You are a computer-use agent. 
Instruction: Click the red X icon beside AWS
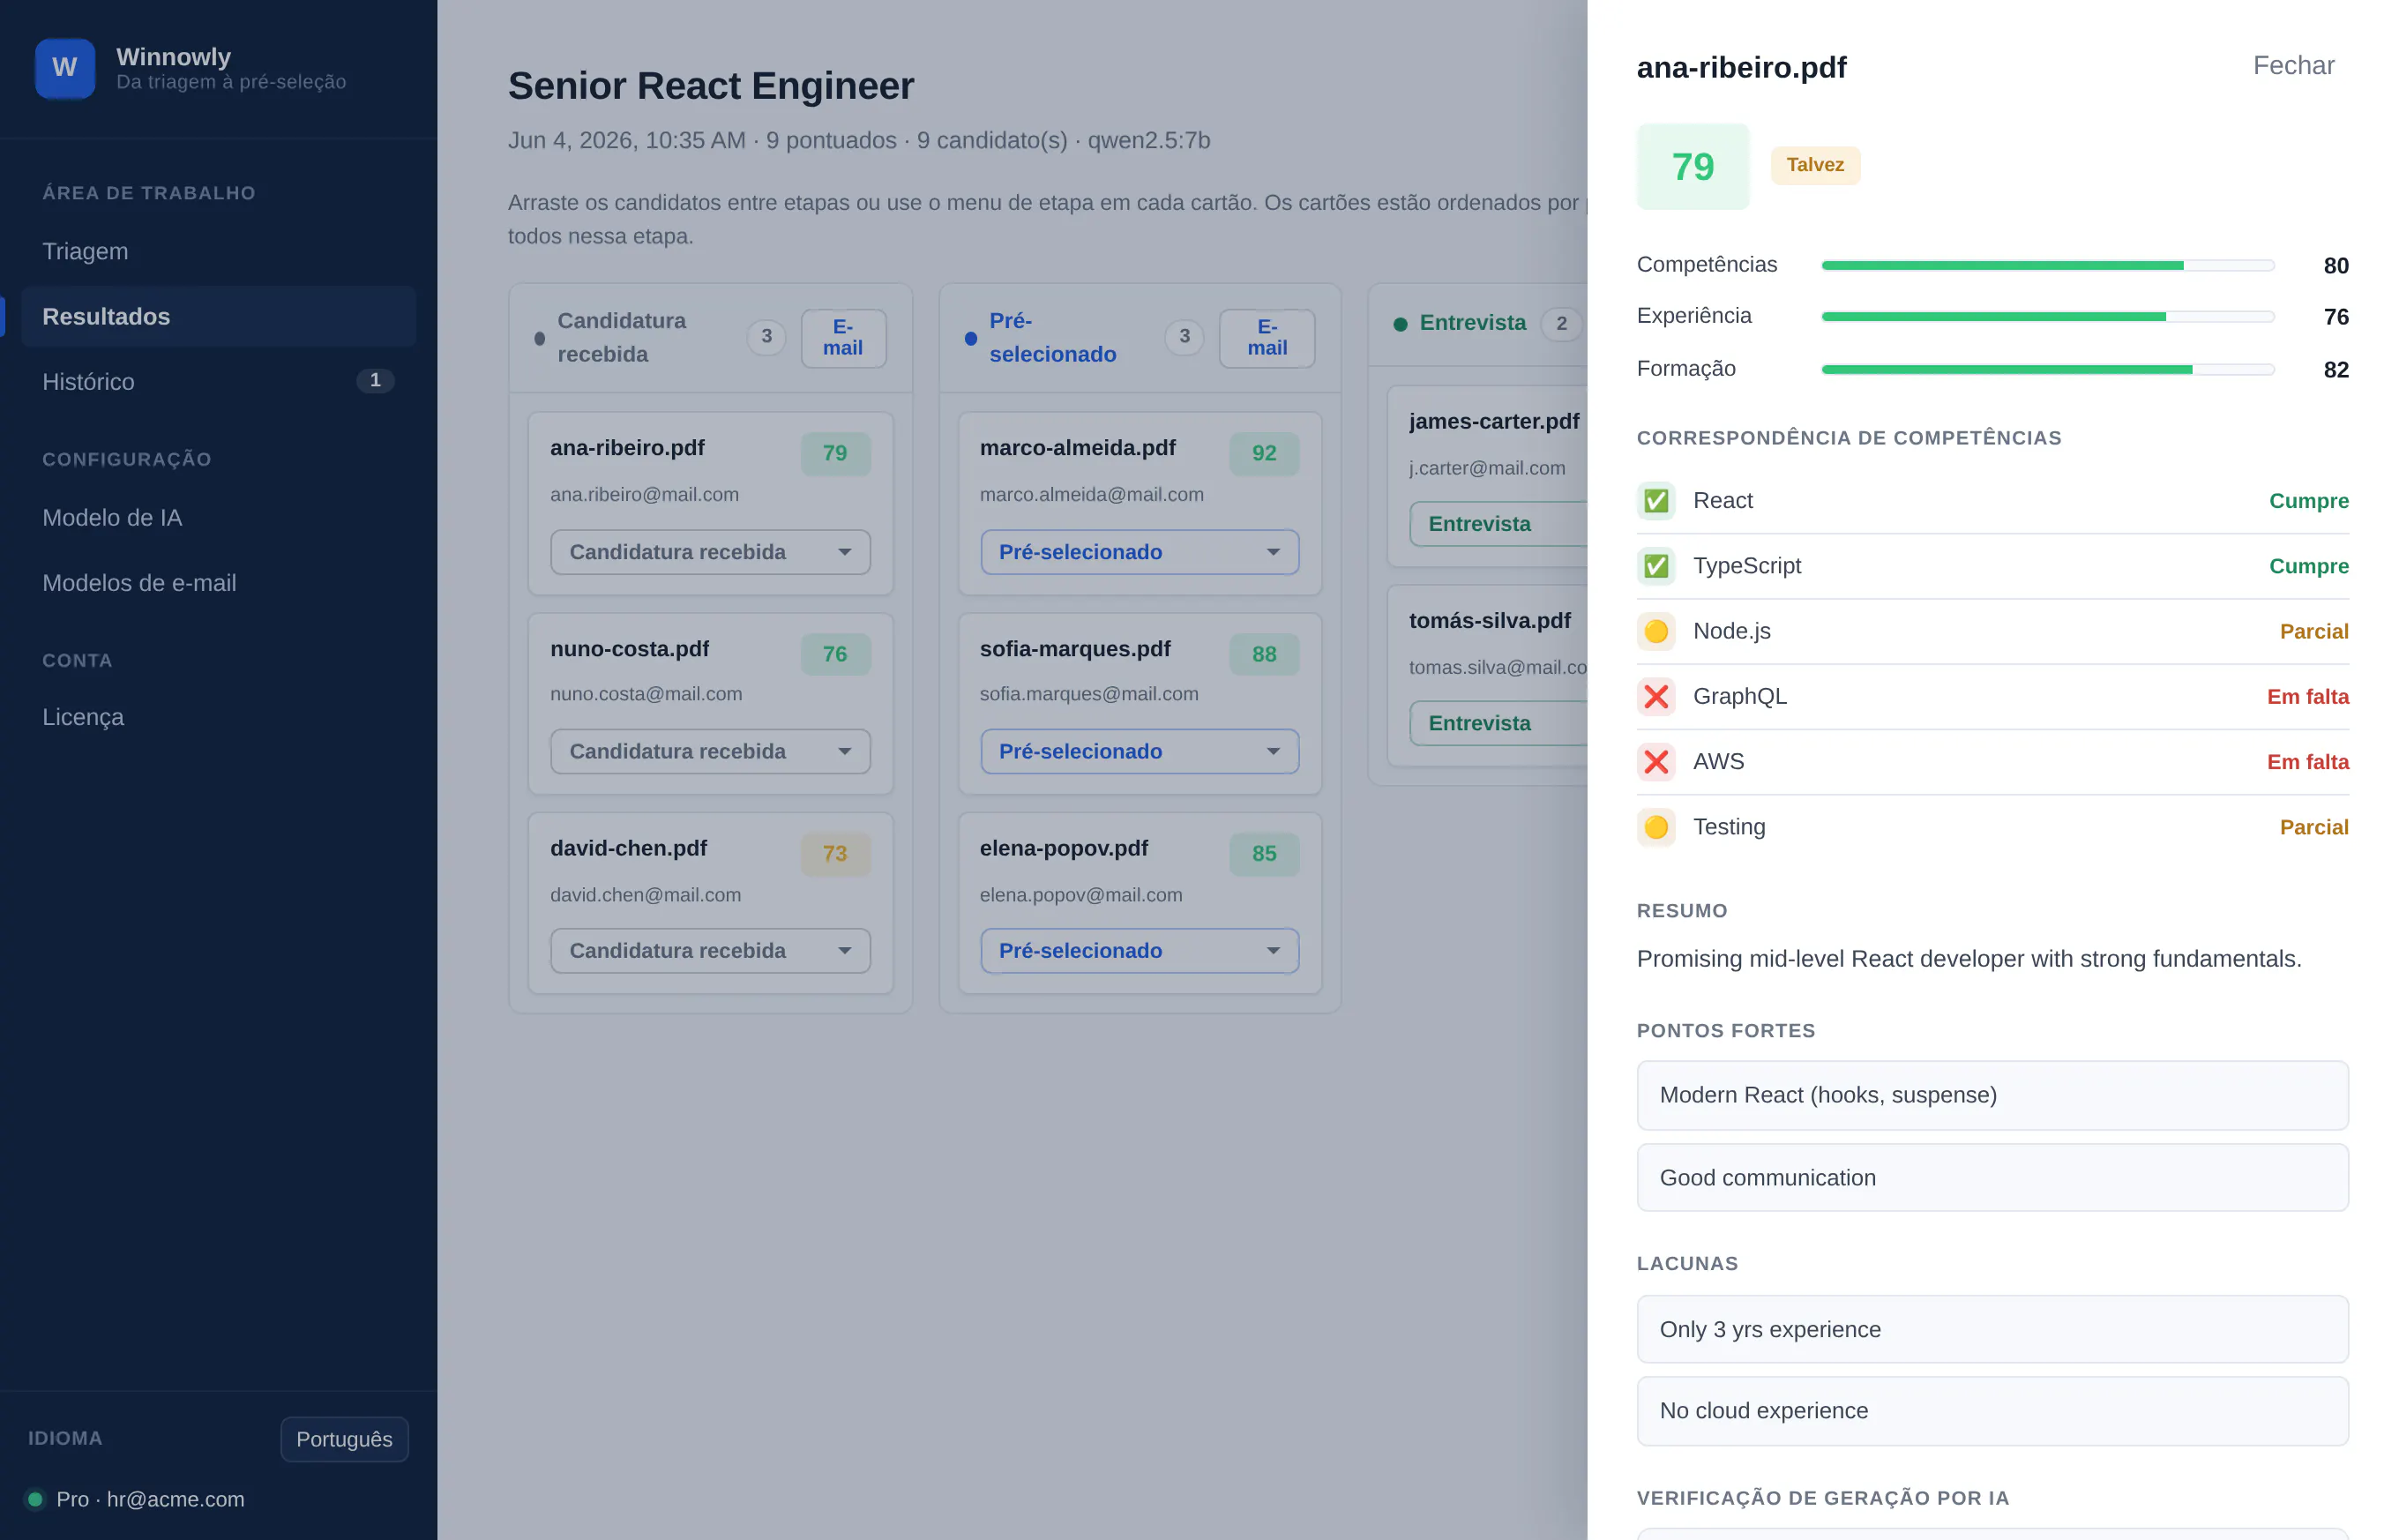point(1656,762)
